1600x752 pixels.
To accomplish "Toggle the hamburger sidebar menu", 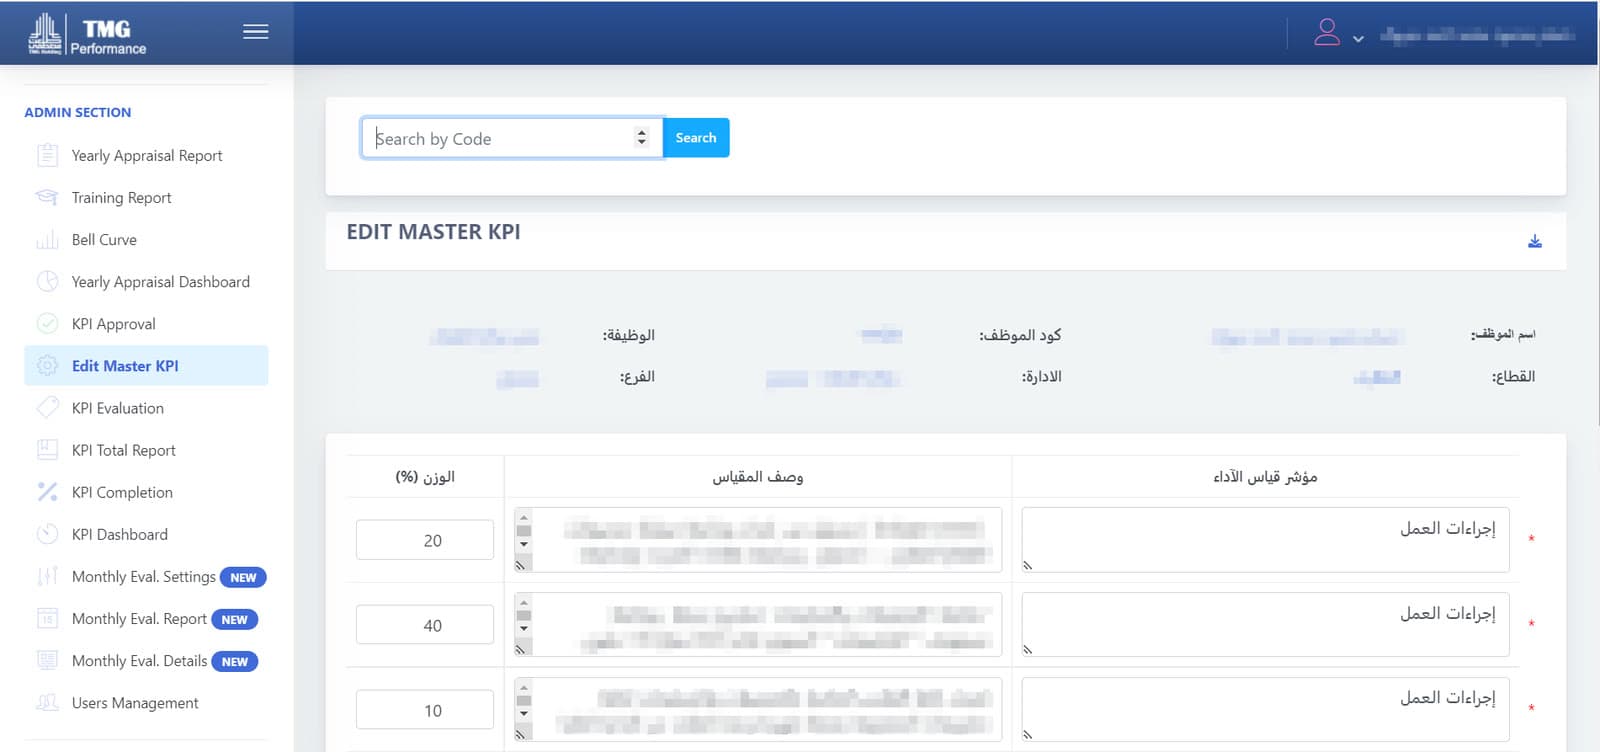I will [x=256, y=32].
